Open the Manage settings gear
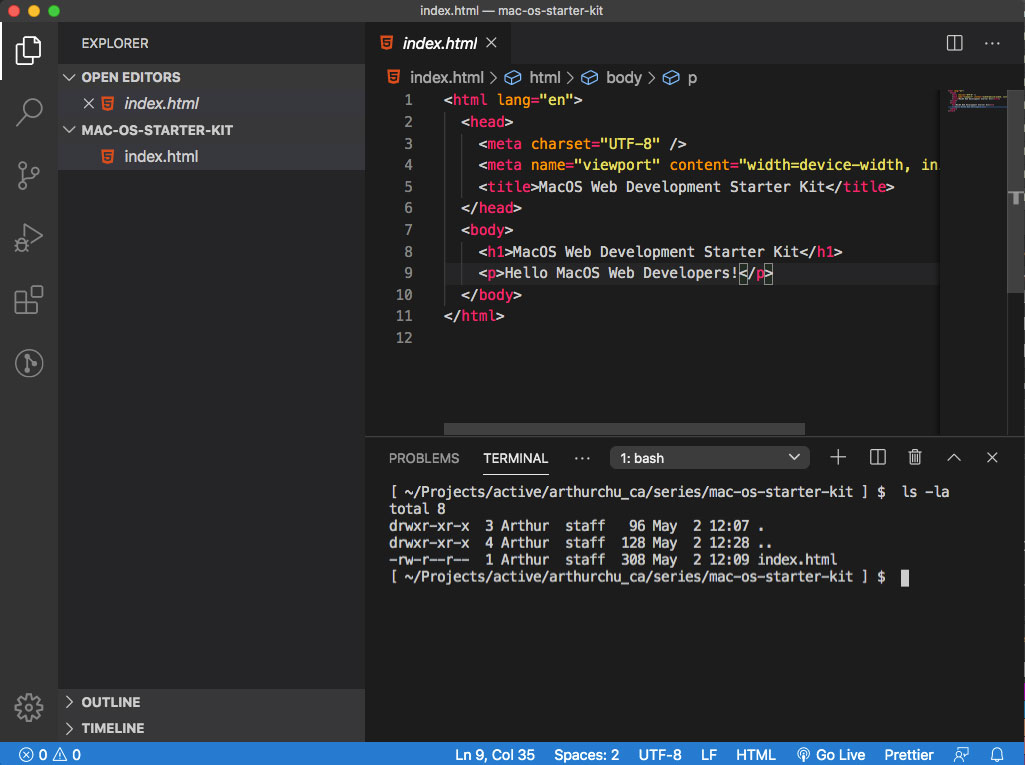 pos(28,707)
